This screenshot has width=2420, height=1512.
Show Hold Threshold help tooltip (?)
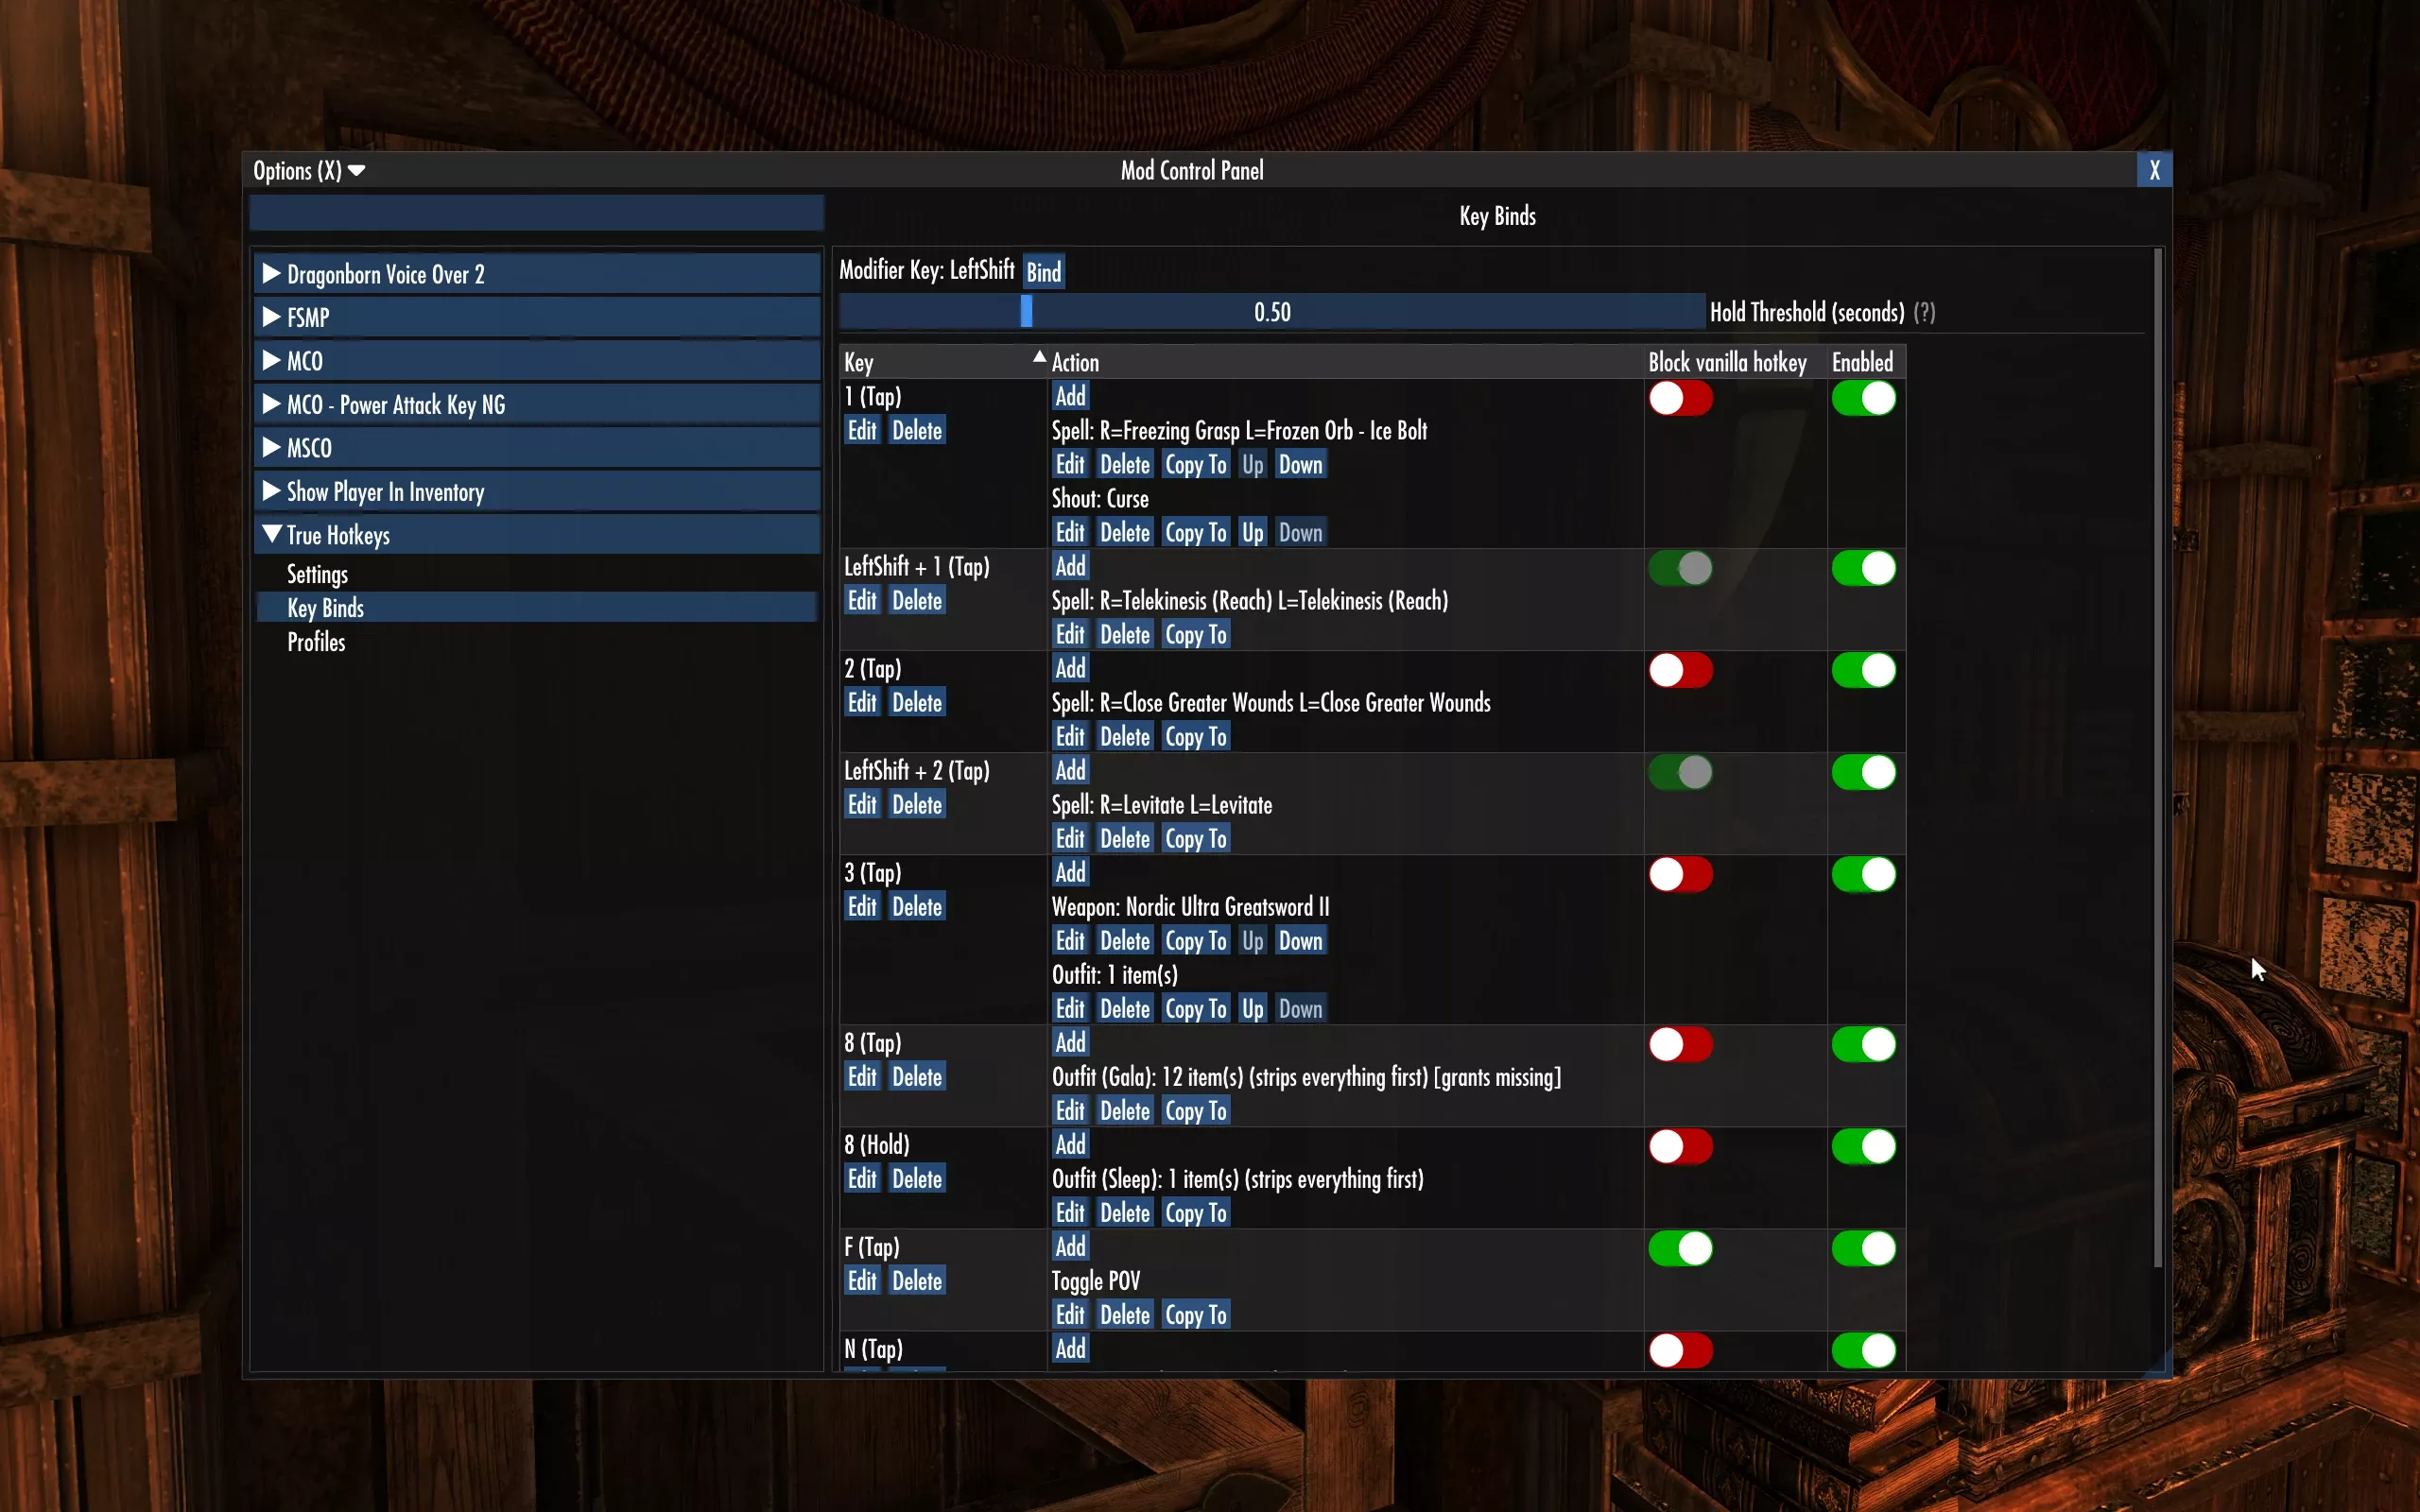1924,313
